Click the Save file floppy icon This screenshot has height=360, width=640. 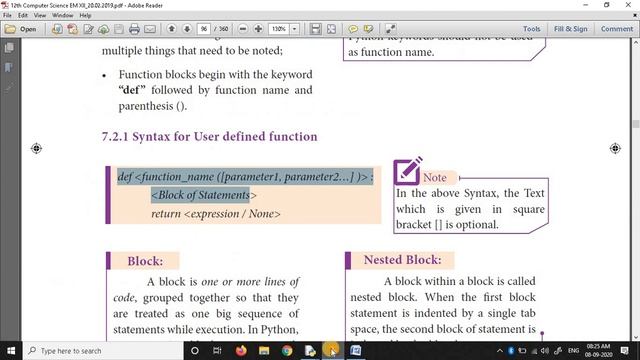tap(119, 29)
